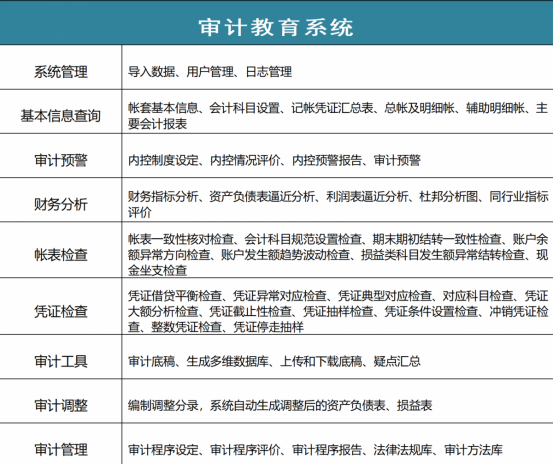This screenshot has width=554, height=464.
Task: Select the 杜邦分析图 text
Action: click(x=449, y=196)
